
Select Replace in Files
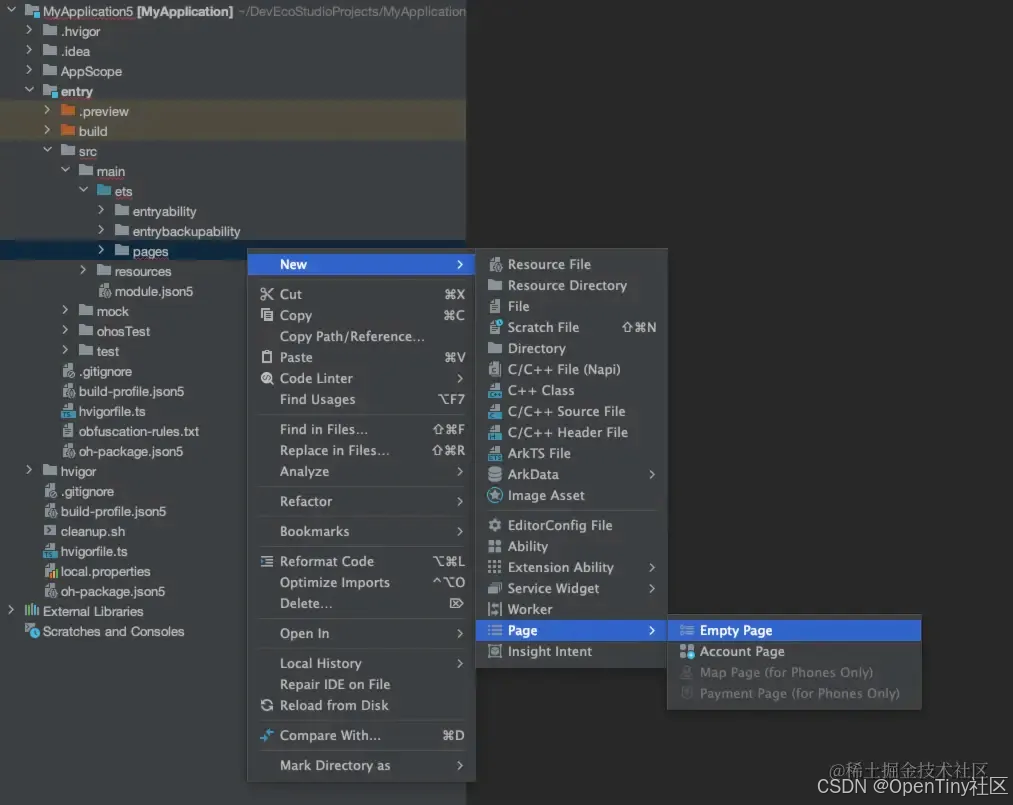point(361,450)
